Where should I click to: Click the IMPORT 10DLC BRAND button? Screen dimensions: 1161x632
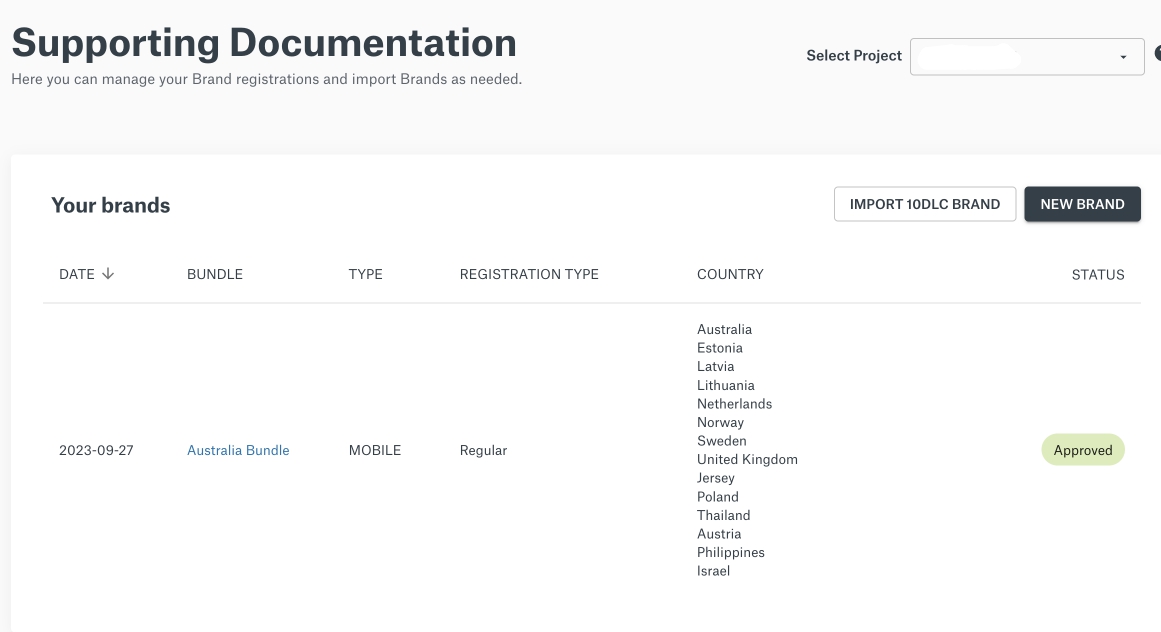pyautogui.click(x=924, y=204)
